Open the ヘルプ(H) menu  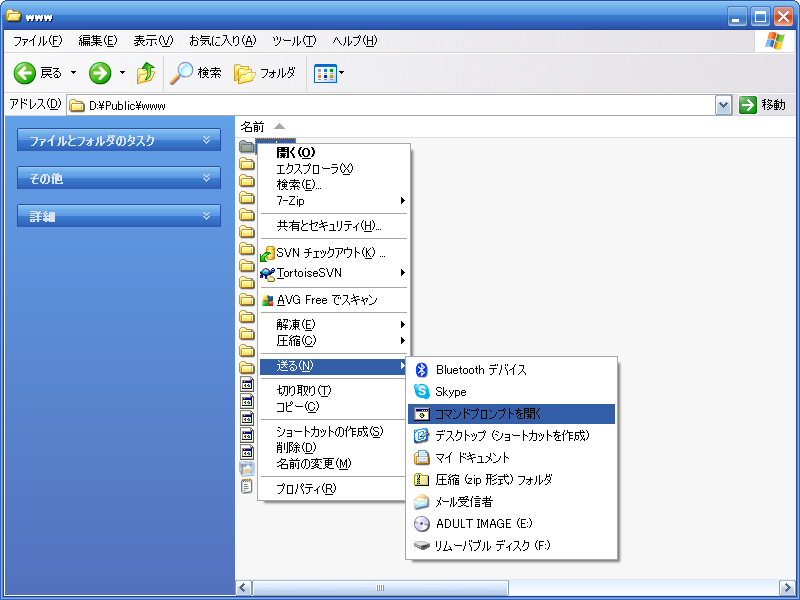pos(355,41)
